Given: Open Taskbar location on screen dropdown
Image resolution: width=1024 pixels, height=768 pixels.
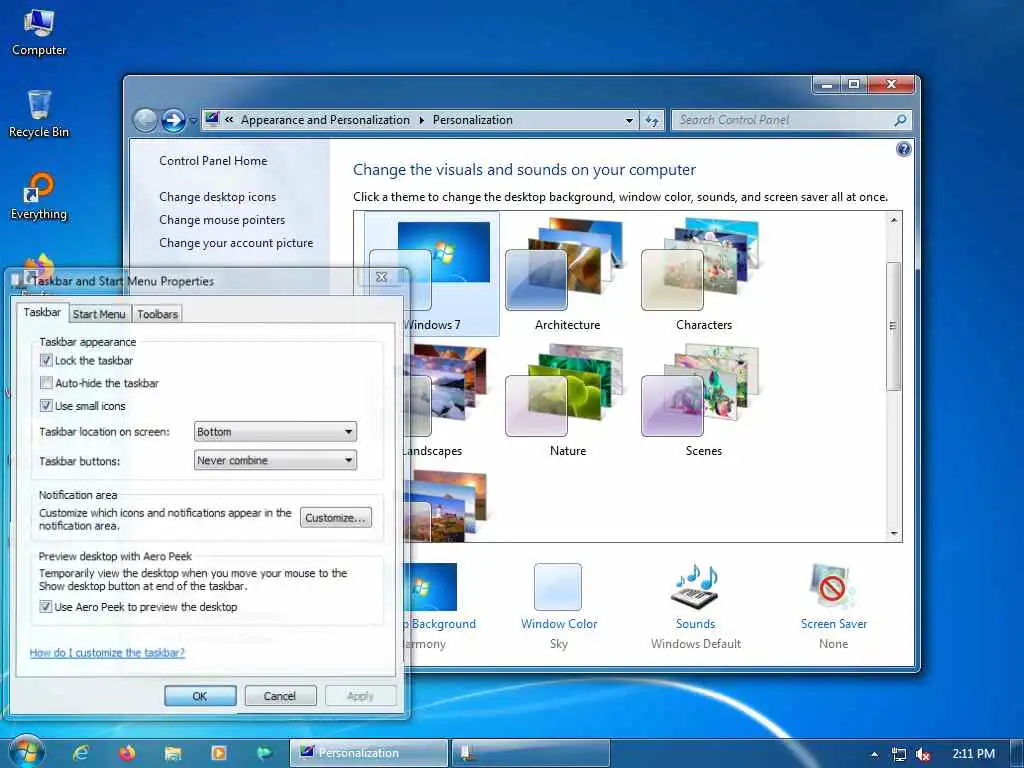Looking at the screenshot, I should (x=275, y=432).
